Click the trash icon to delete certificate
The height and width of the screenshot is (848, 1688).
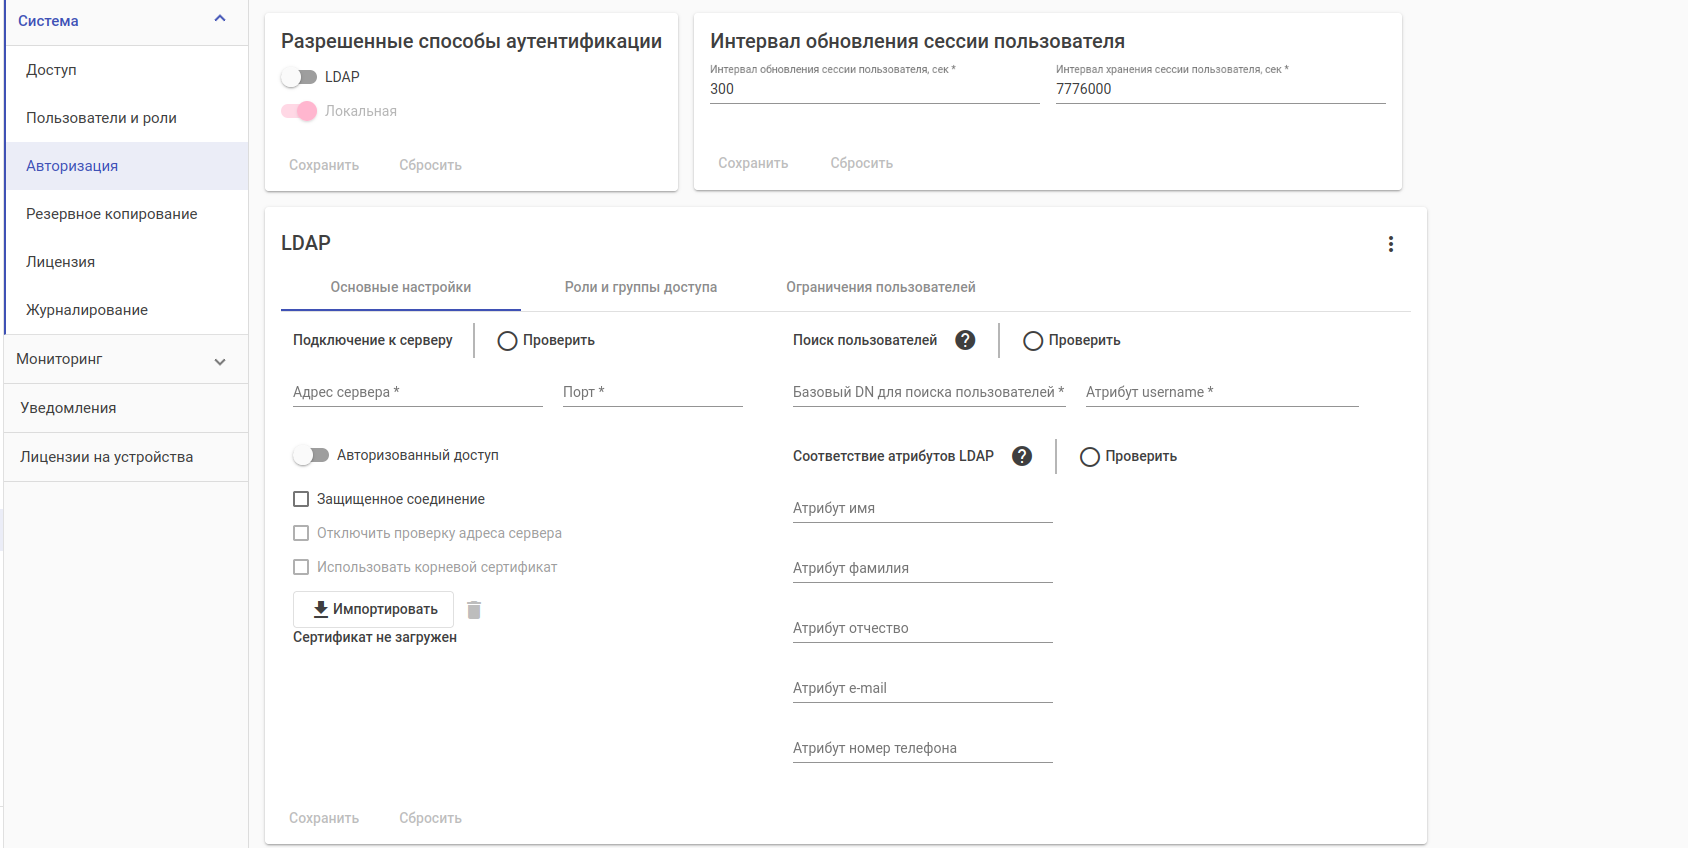pyautogui.click(x=474, y=610)
